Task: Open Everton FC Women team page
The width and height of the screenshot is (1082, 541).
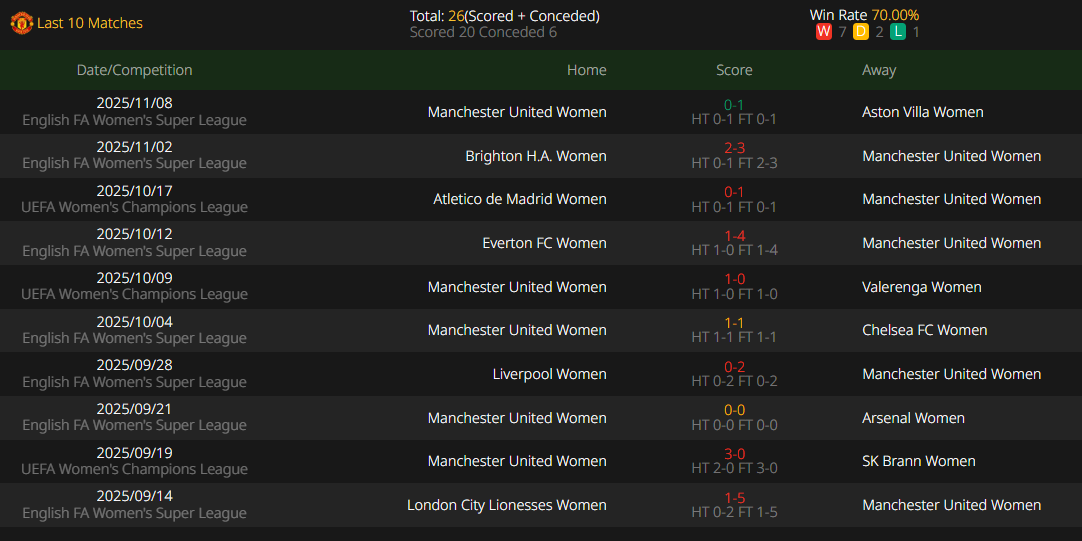Action: (x=544, y=243)
